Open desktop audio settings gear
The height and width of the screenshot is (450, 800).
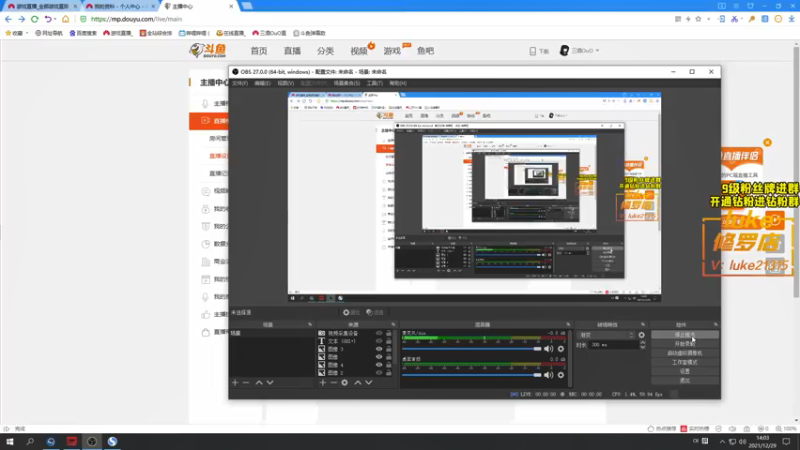pyautogui.click(x=561, y=375)
